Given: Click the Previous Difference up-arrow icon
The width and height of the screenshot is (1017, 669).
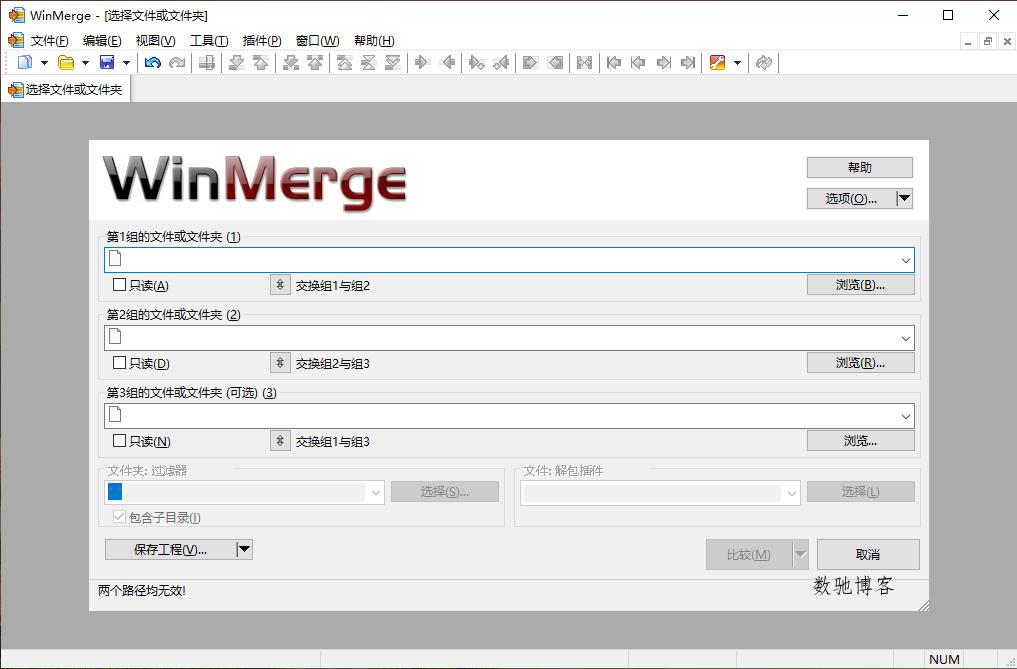Looking at the screenshot, I should point(261,62).
